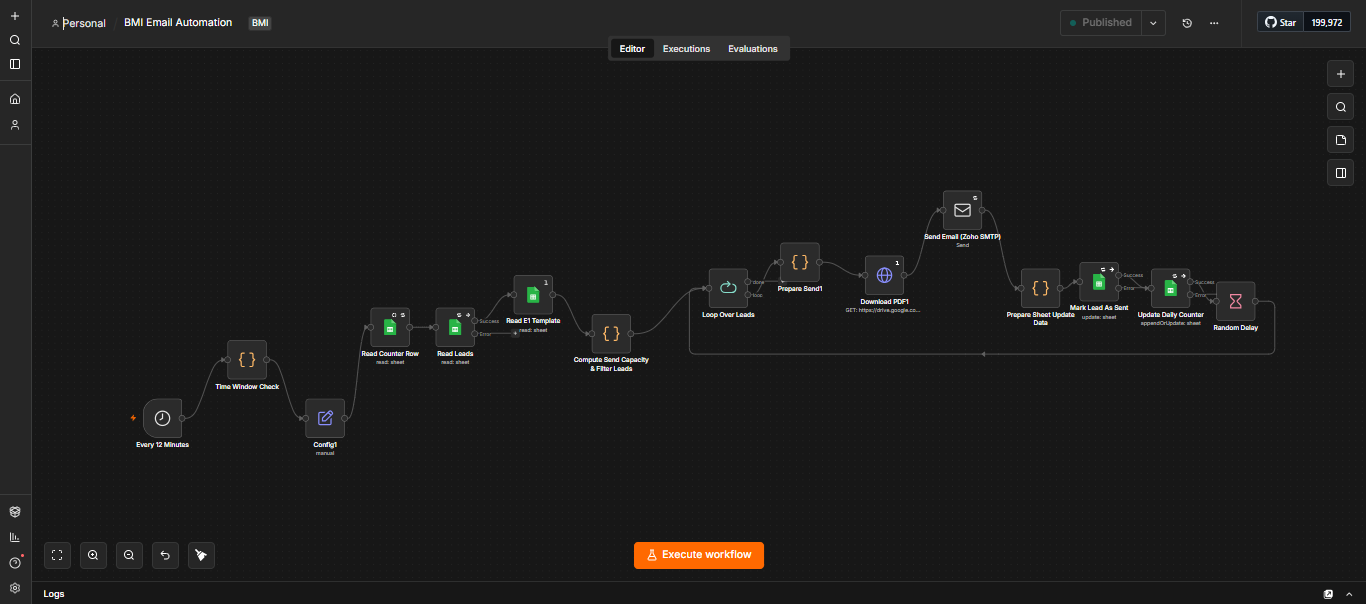Viewport: 1366px width, 604px height.
Task: Select the Every 12 Minutes trigger node
Action: (x=162, y=418)
